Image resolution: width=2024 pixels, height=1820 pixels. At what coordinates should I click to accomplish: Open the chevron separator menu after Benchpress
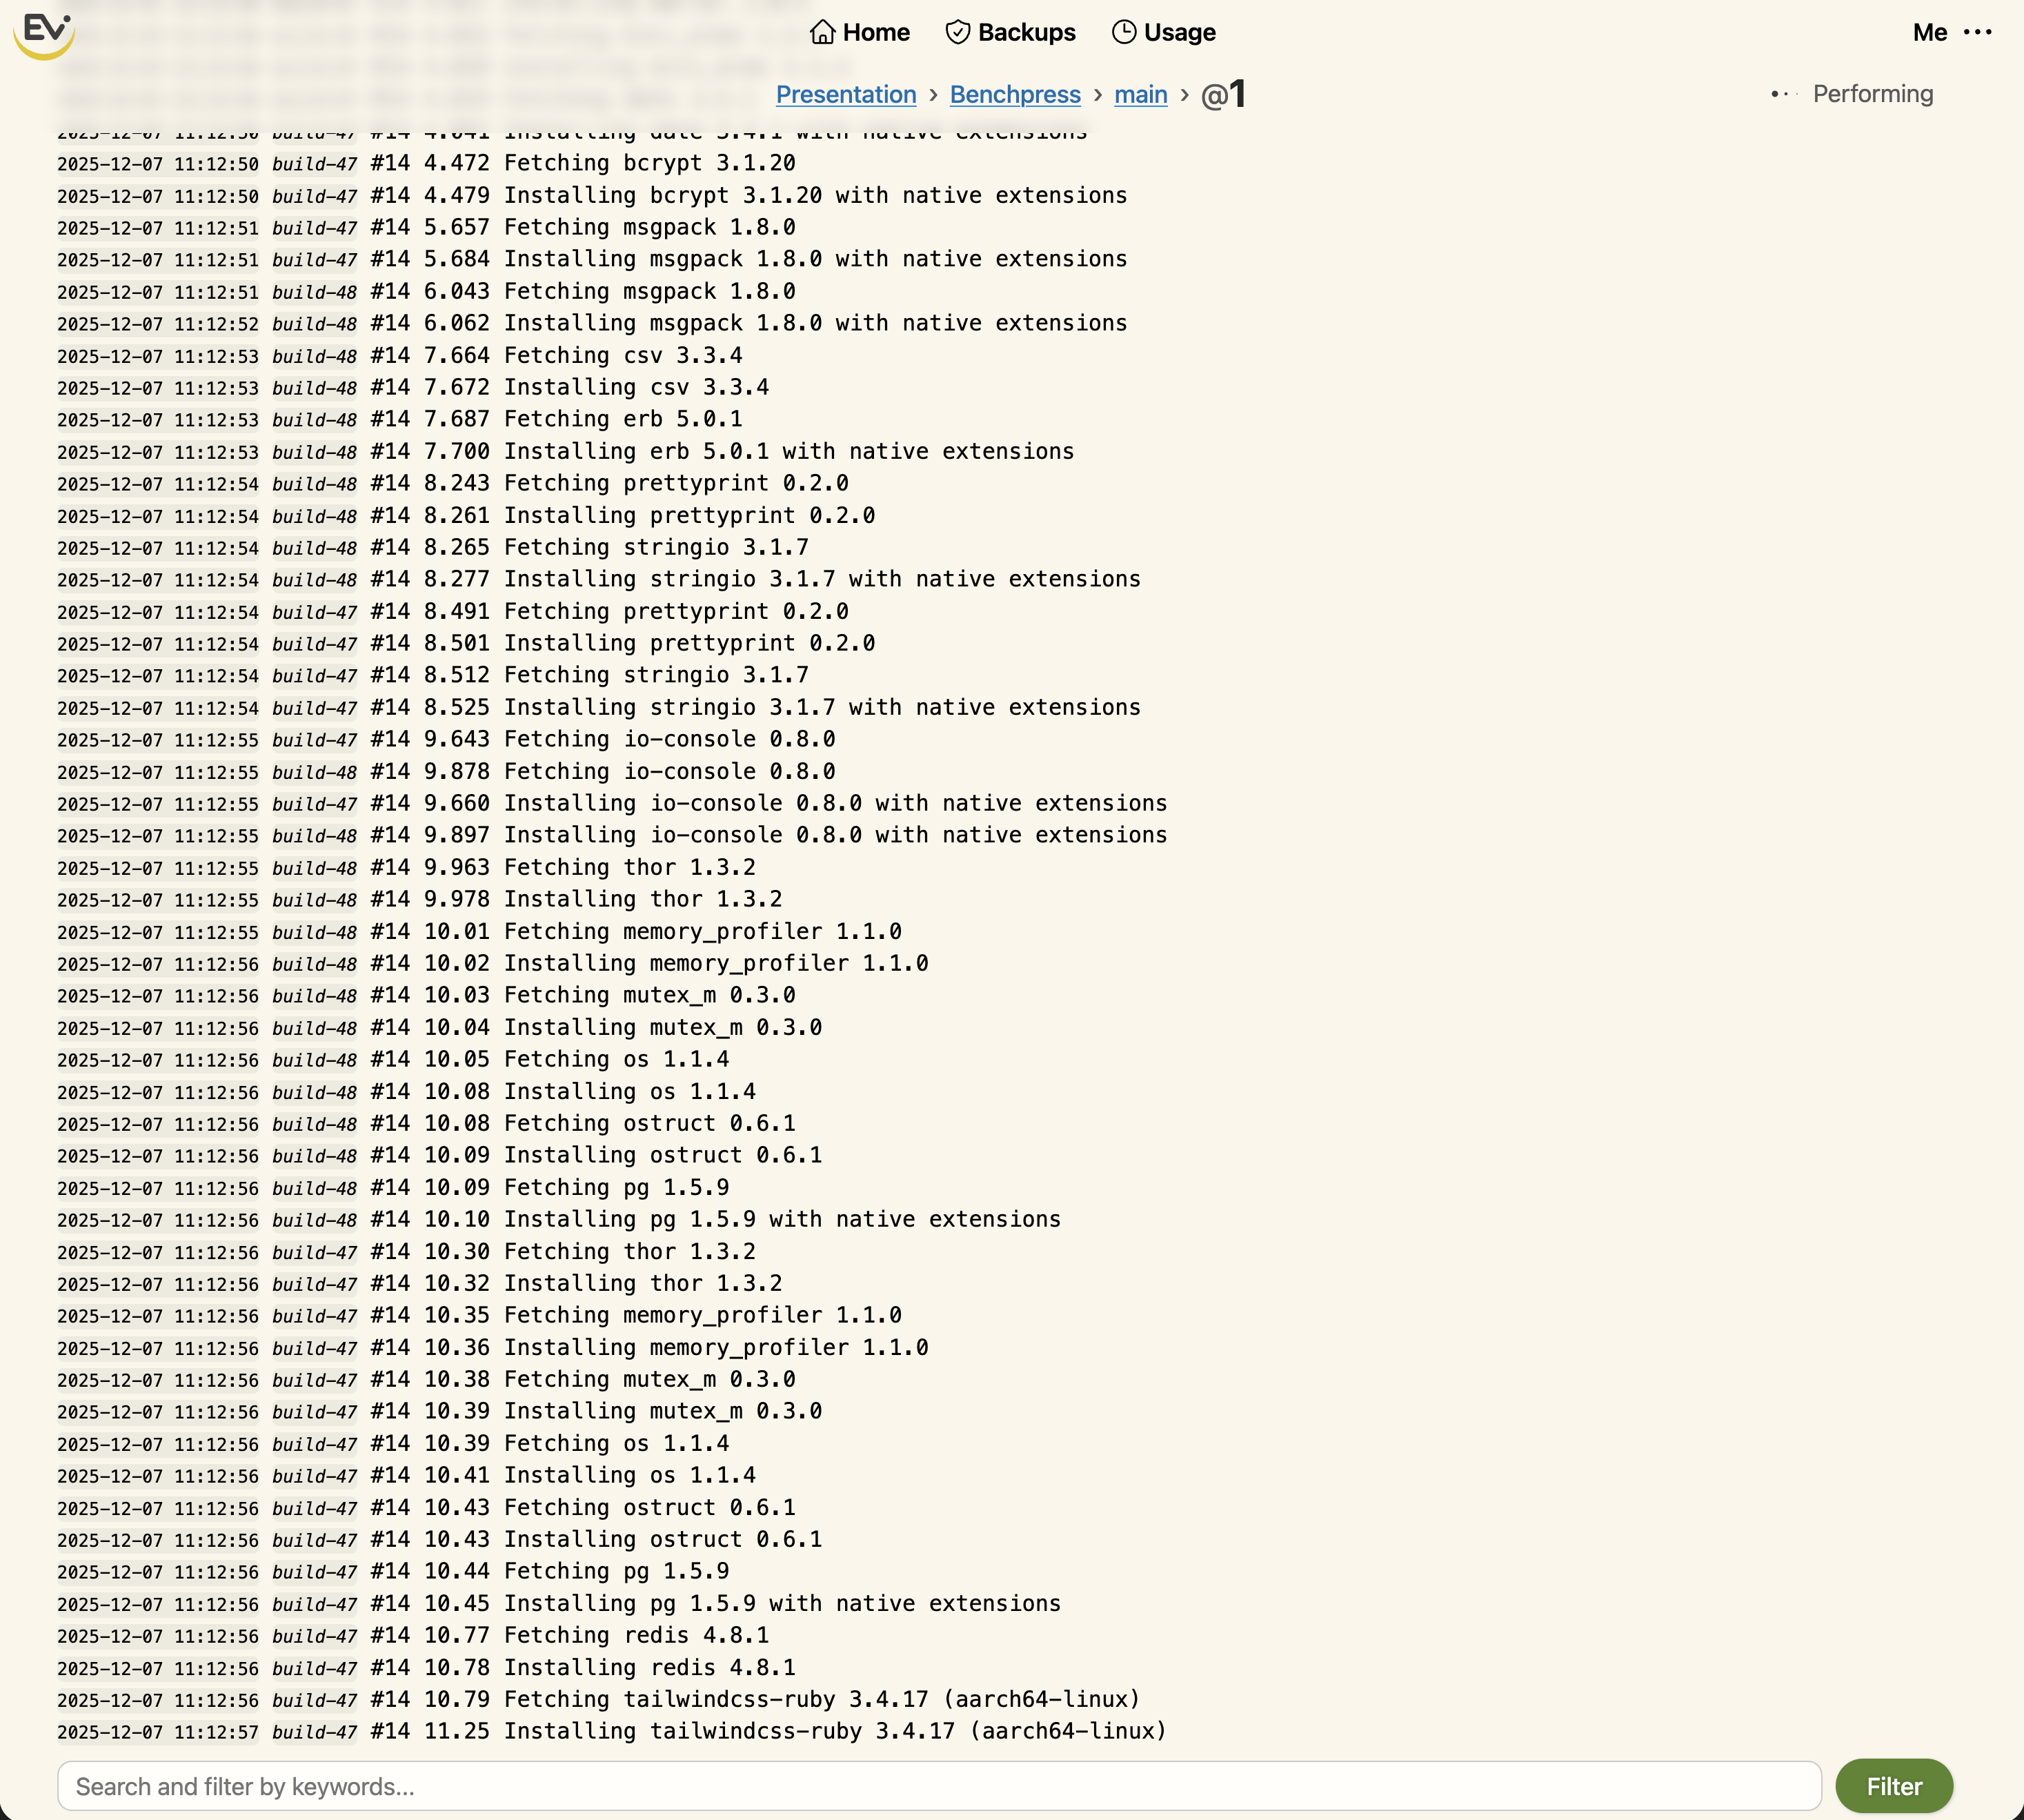[x=1098, y=95]
